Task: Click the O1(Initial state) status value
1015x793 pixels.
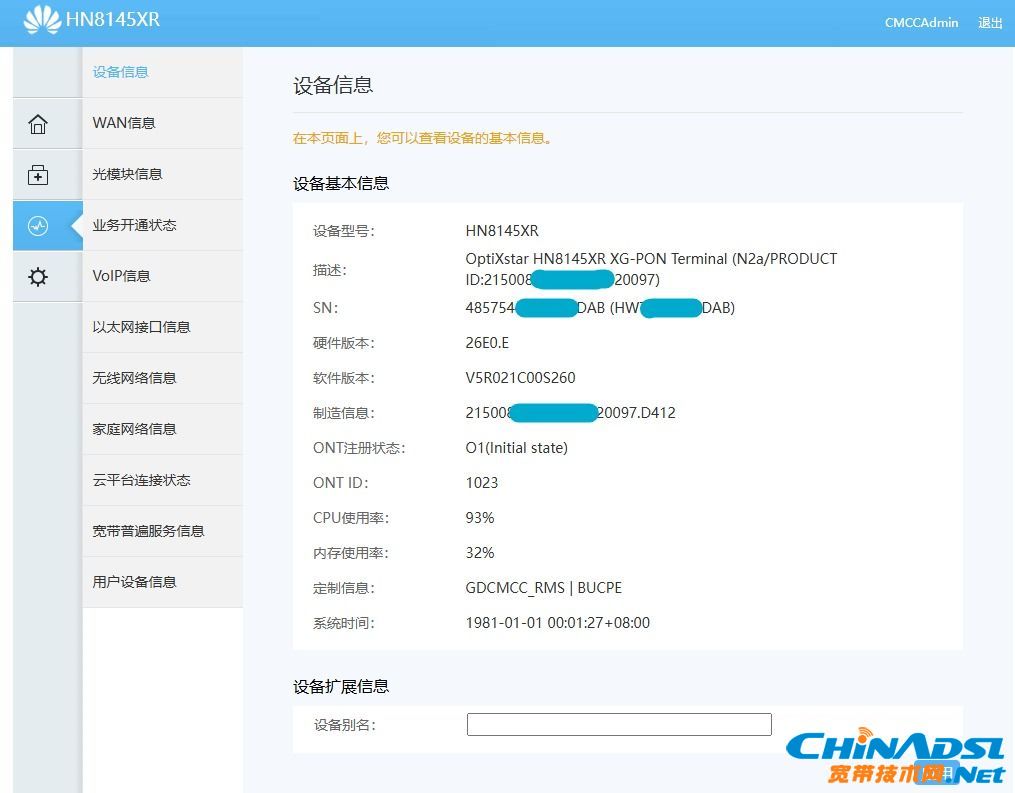Action: [x=517, y=448]
